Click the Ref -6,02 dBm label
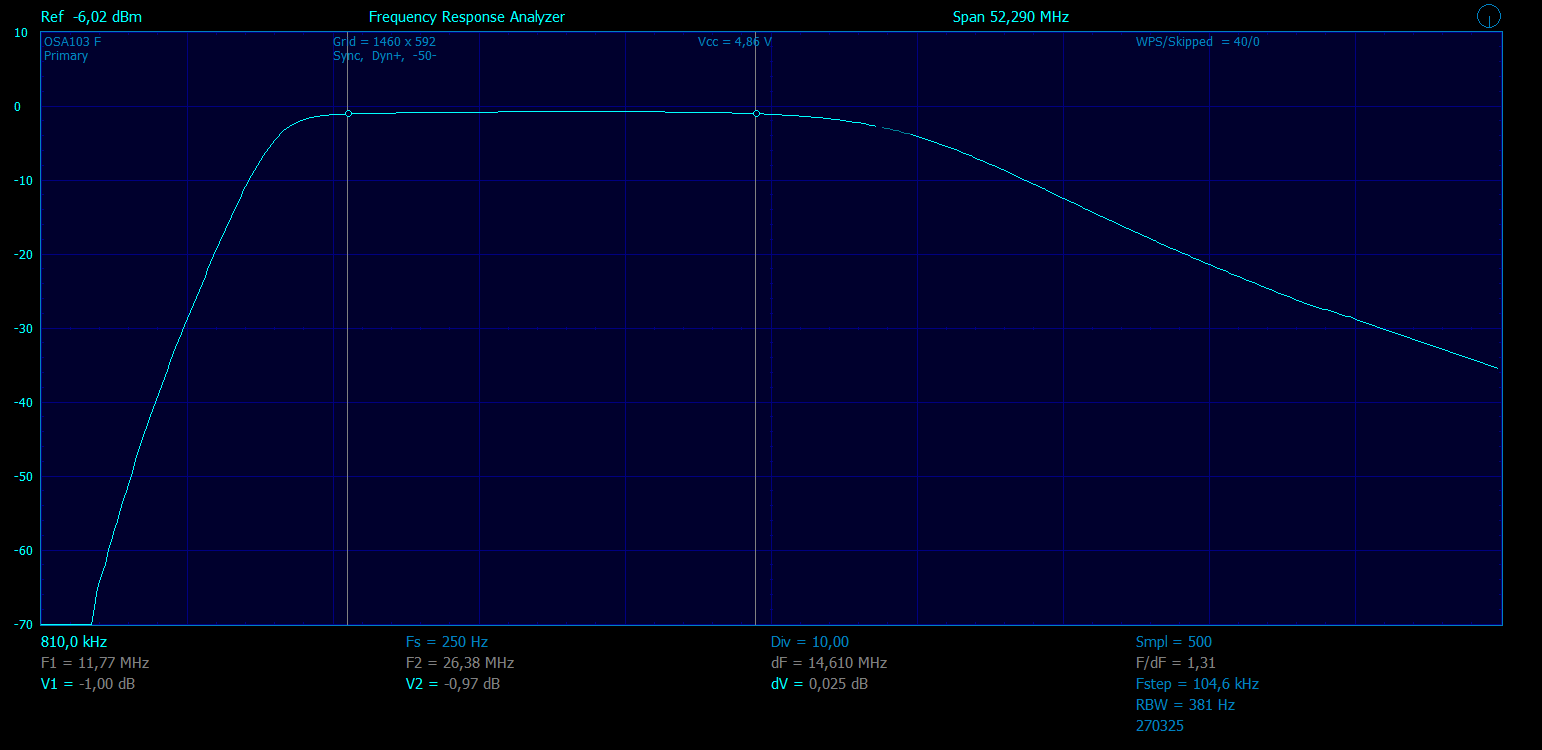1542x750 pixels. click(91, 17)
